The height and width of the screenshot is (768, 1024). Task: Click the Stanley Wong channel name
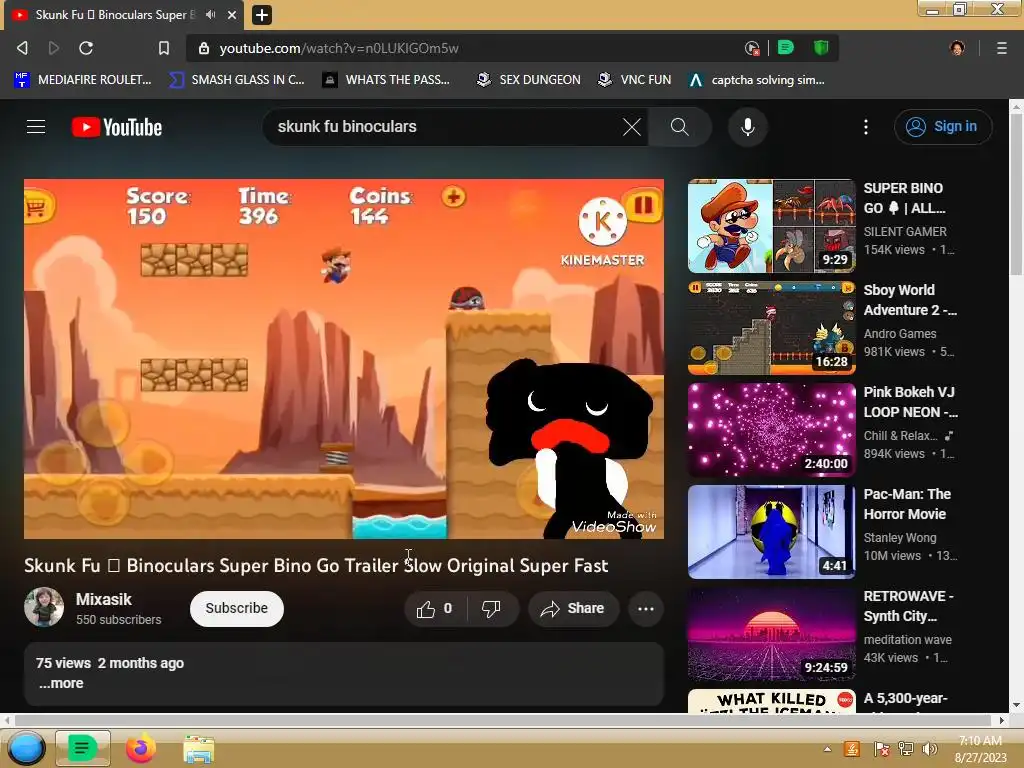coord(900,537)
